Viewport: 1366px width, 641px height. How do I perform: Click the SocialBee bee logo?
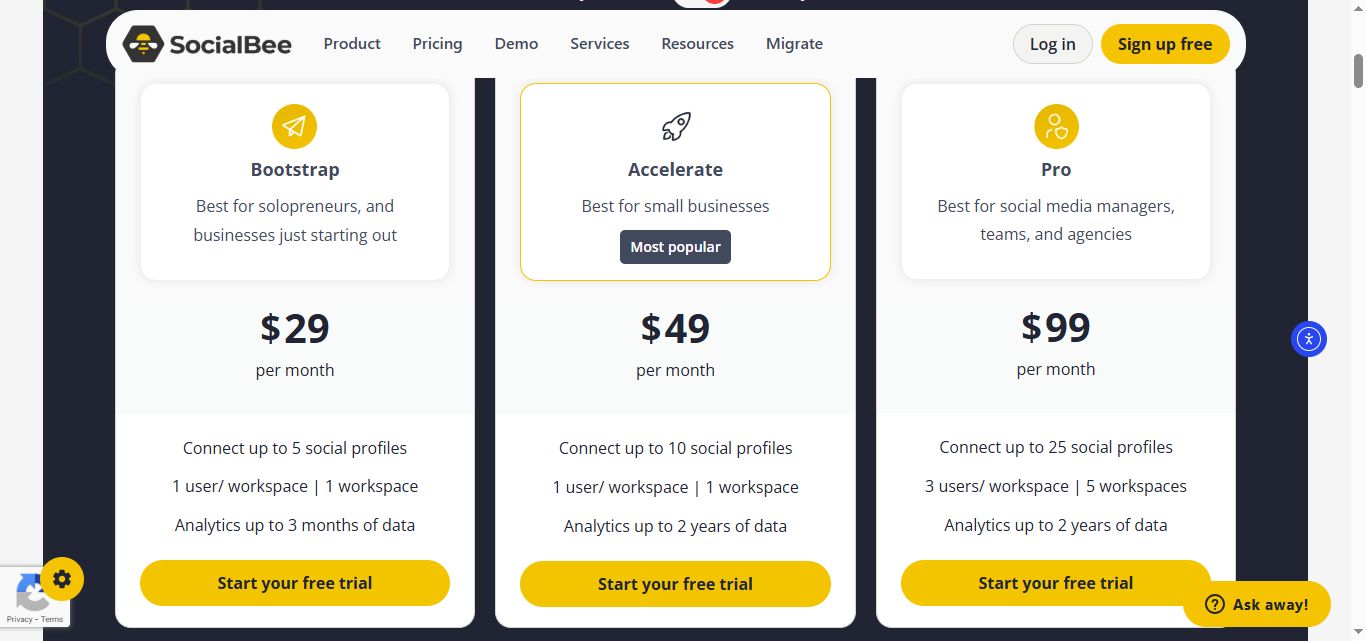pyautogui.click(x=143, y=44)
